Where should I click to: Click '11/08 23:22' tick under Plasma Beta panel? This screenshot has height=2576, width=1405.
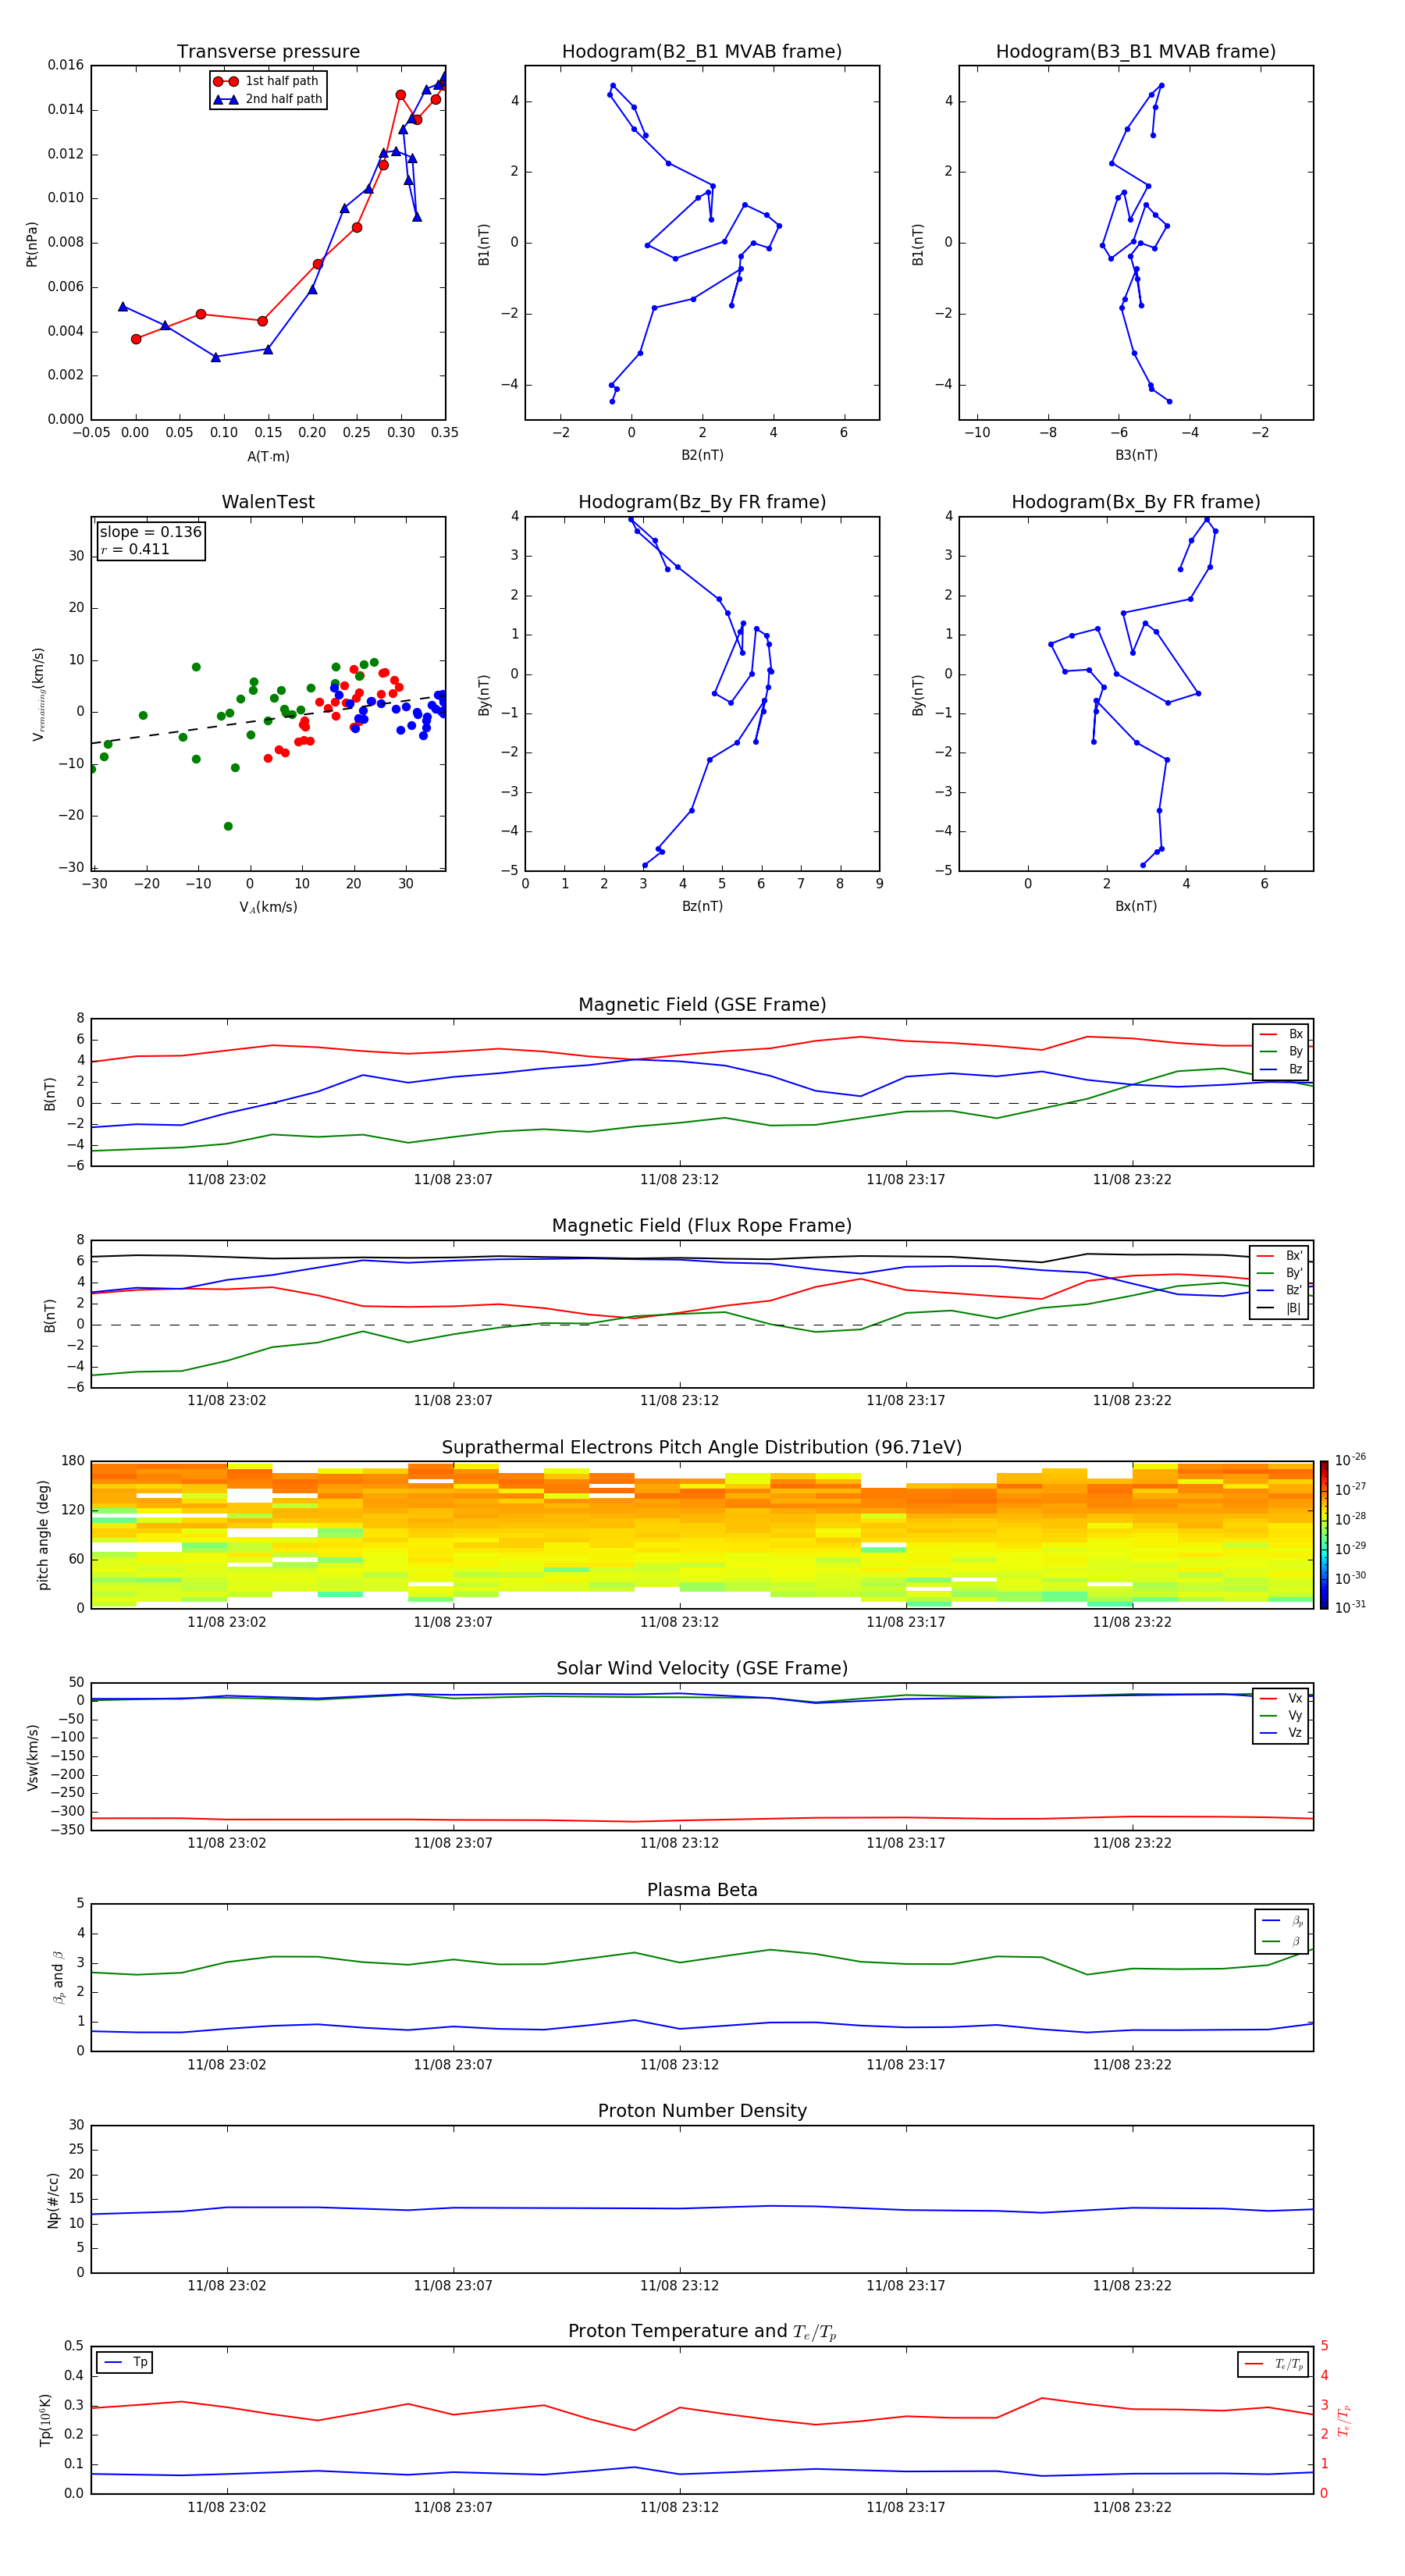(1132, 2064)
